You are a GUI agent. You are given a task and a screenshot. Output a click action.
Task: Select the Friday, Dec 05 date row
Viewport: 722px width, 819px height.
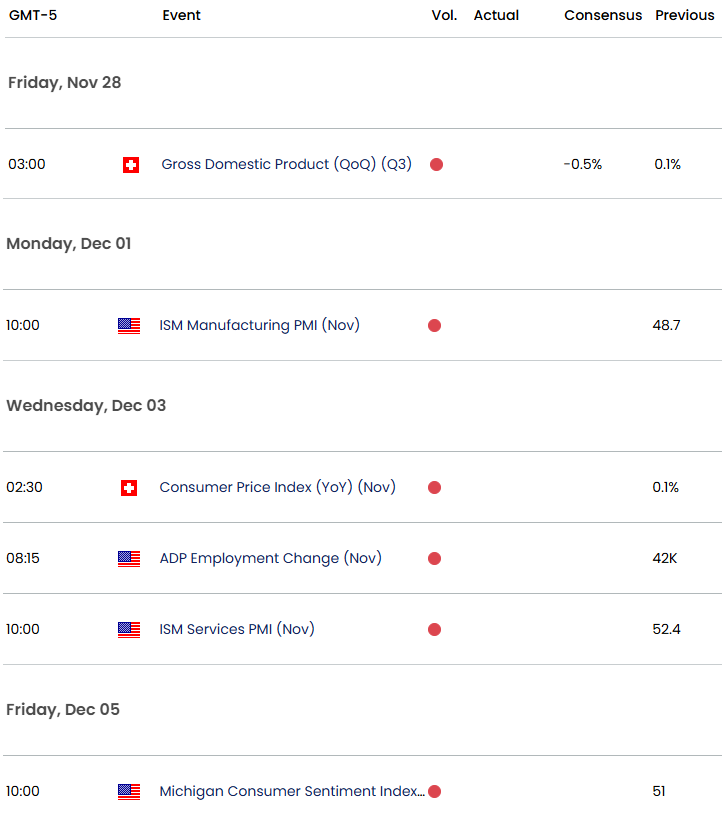63,709
